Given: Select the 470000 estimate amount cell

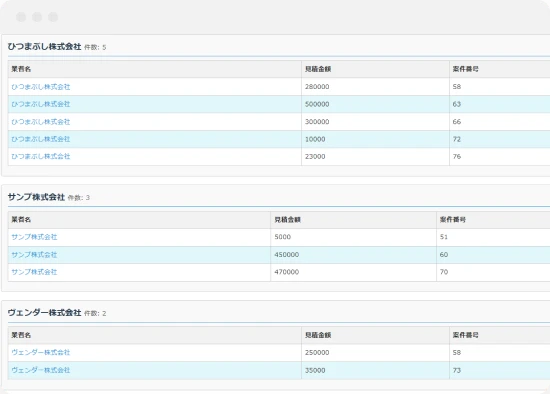Looking at the screenshot, I should (354, 272).
